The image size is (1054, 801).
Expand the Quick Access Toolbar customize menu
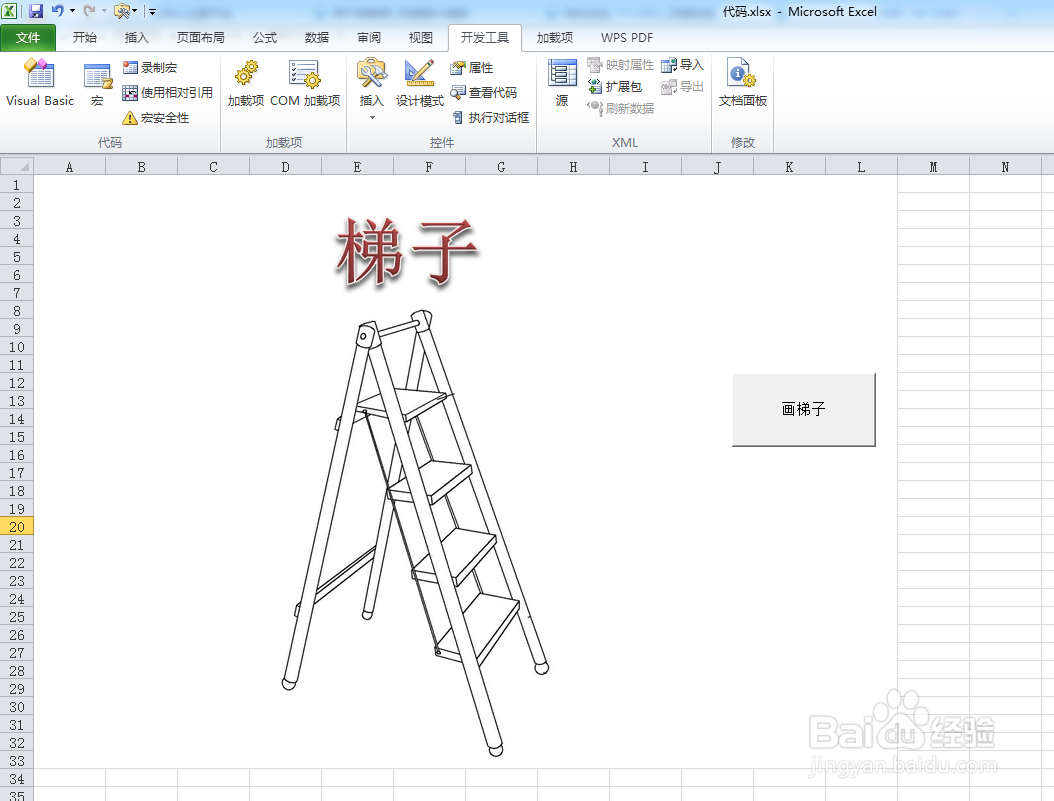click(152, 10)
